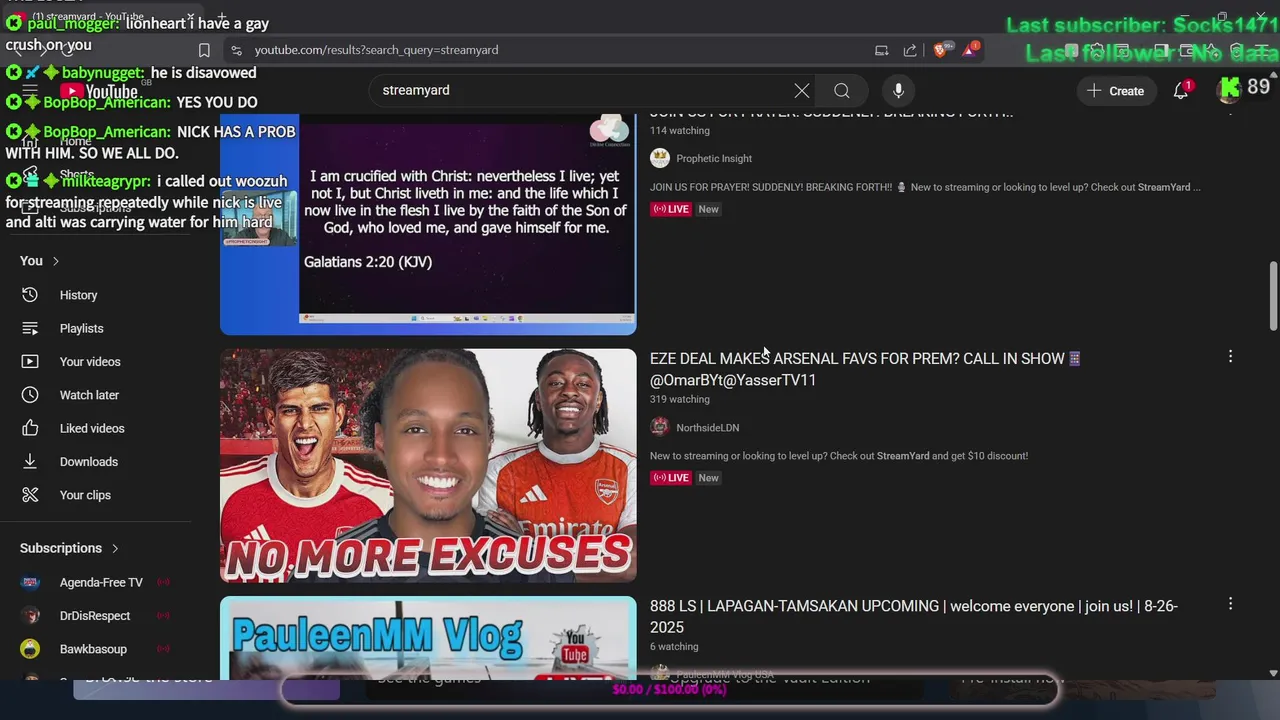The height and width of the screenshot is (720, 1280).
Task: Click the Watch later clock icon
Action: [30, 395]
